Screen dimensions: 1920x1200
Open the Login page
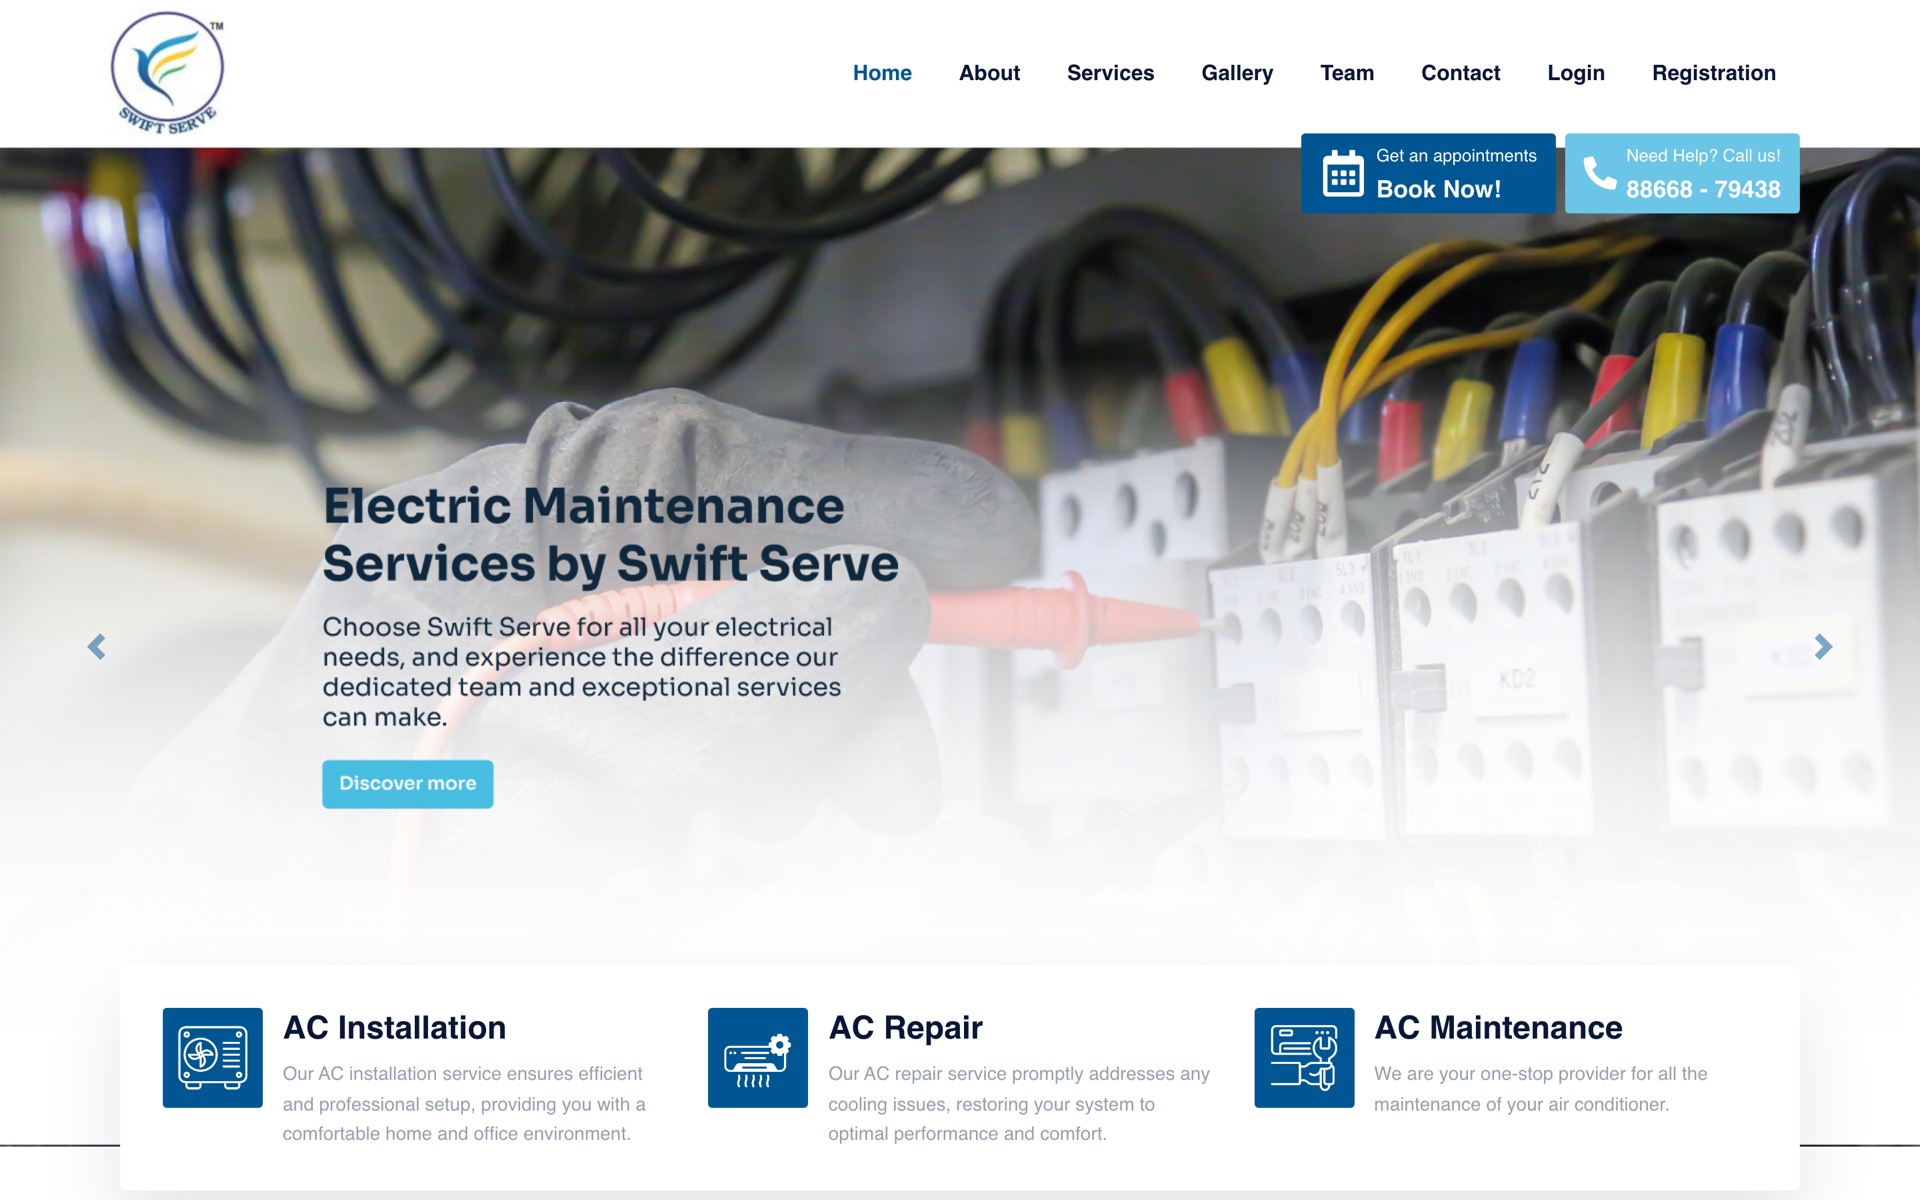tap(1576, 73)
